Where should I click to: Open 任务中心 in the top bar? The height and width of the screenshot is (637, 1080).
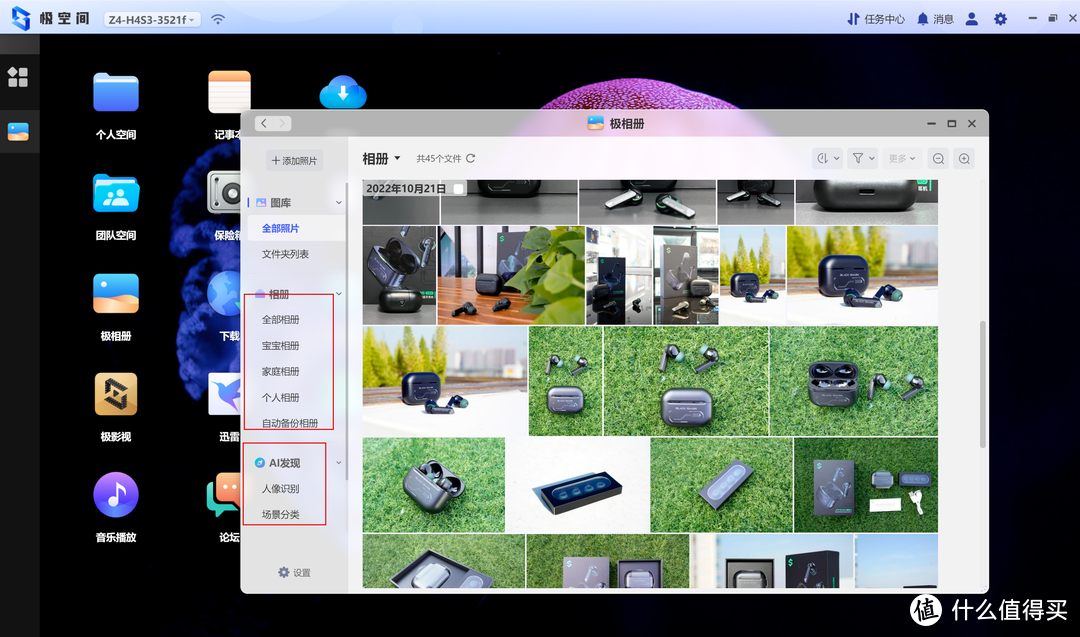pyautogui.click(x=875, y=18)
